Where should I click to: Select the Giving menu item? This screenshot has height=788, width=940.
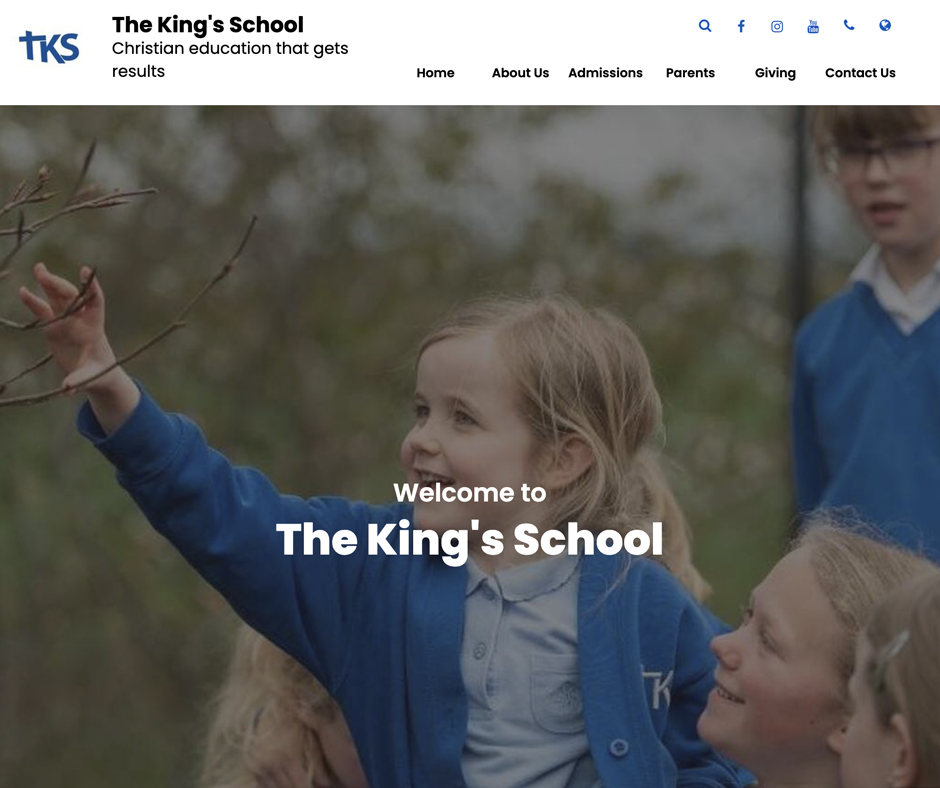pyautogui.click(x=775, y=73)
